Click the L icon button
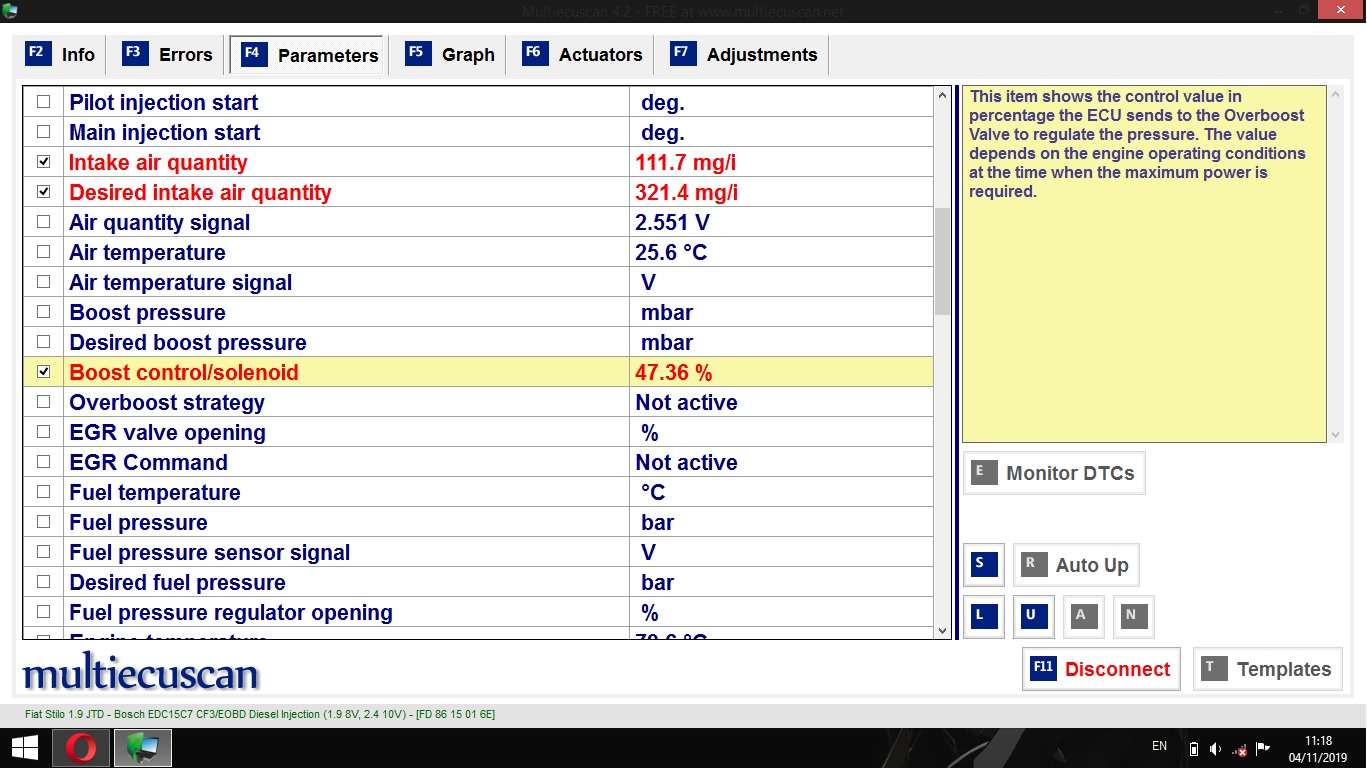1367x772 pixels. coord(983,616)
